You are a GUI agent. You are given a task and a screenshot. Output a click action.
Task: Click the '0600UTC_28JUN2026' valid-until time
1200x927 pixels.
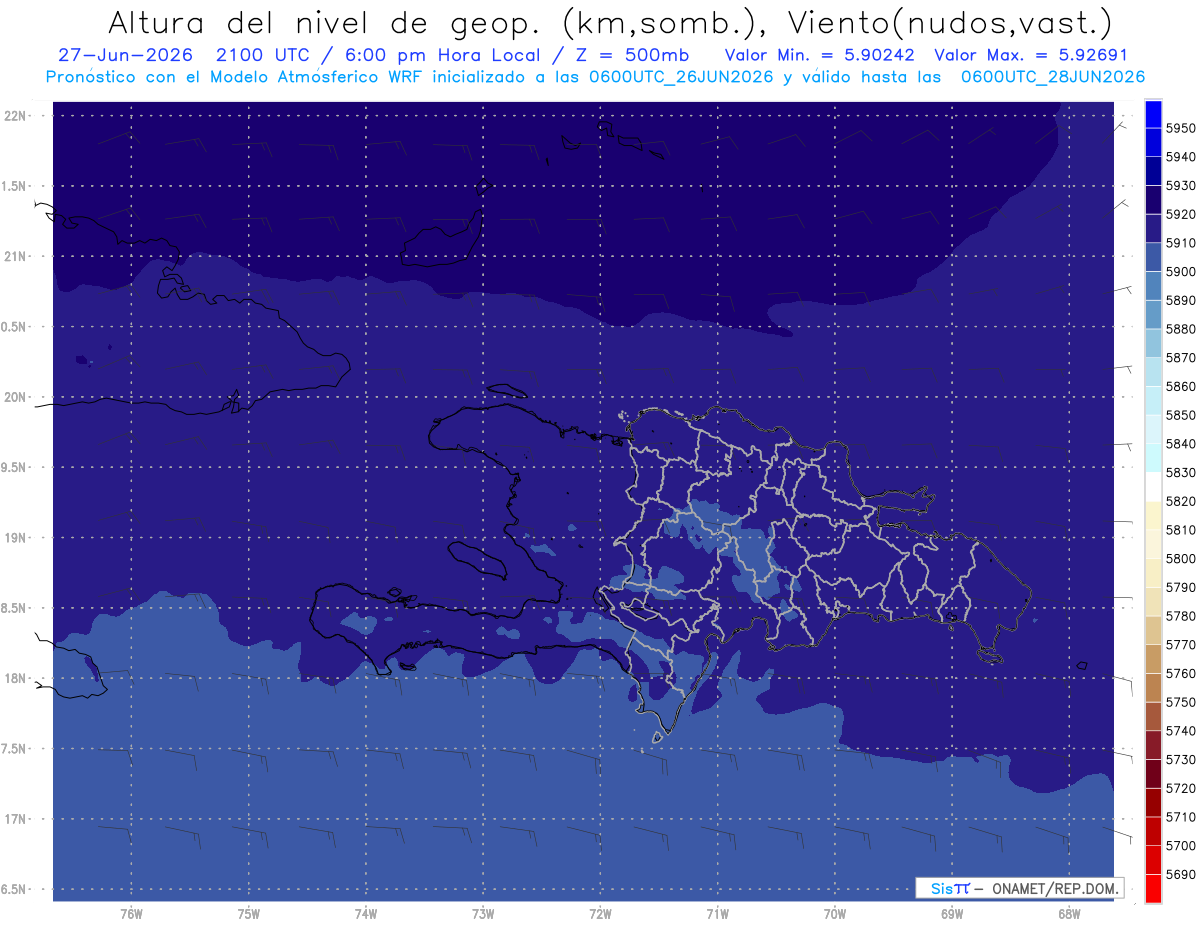(x=1053, y=76)
